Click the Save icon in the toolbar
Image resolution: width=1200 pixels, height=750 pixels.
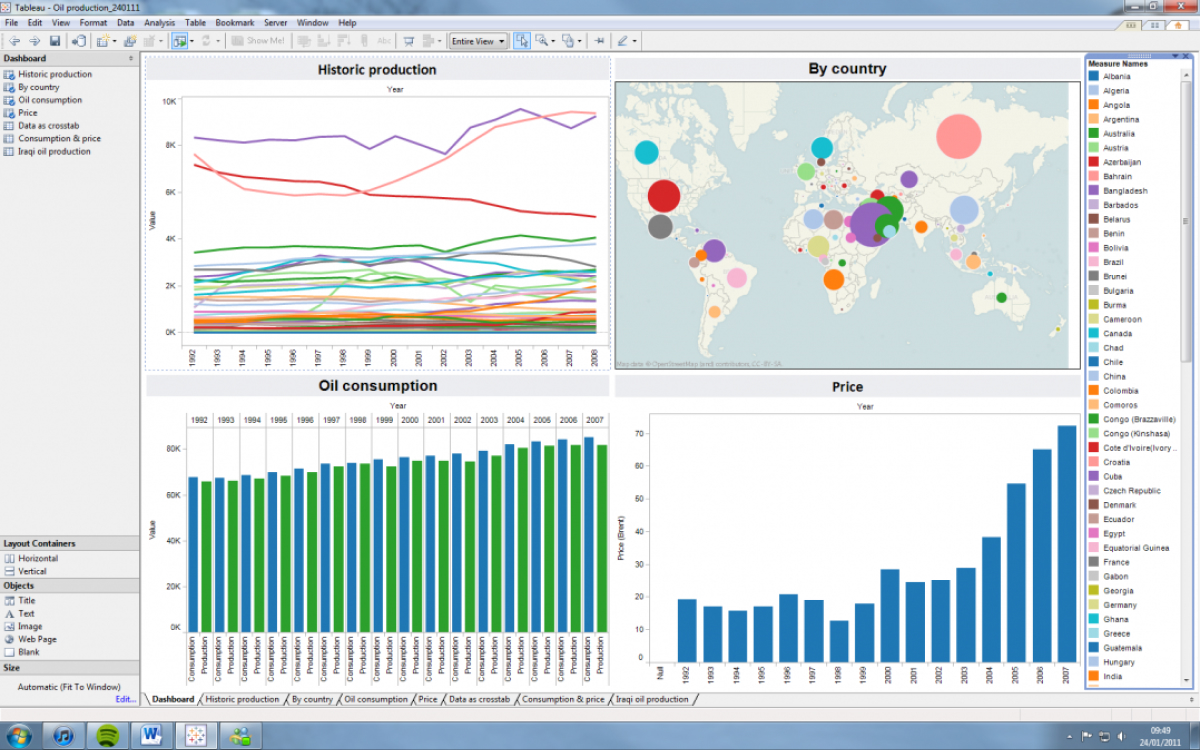(55, 41)
